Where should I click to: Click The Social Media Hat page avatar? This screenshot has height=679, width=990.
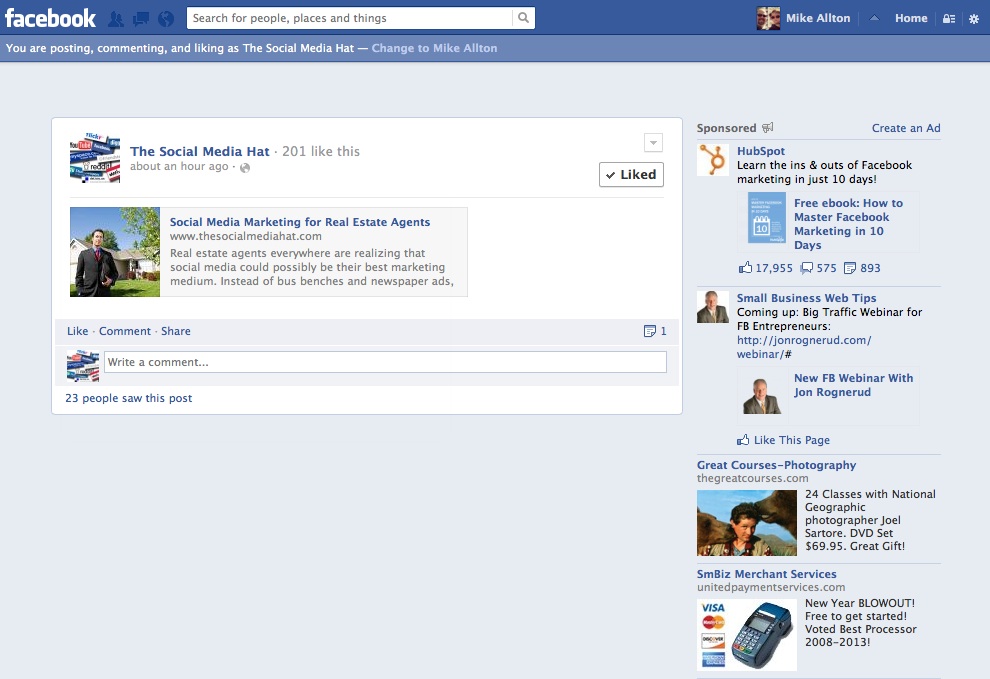pyautogui.click(x=95, y=157)
